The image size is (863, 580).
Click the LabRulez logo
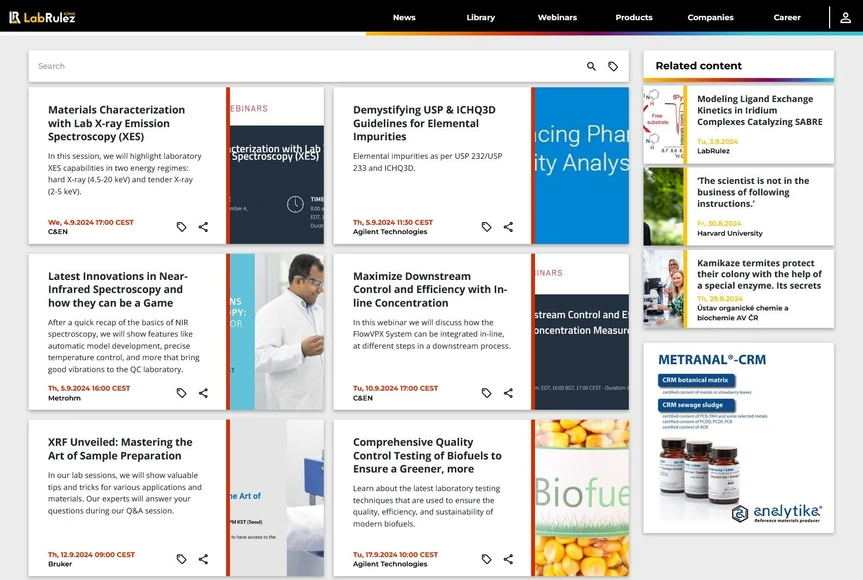42,17
